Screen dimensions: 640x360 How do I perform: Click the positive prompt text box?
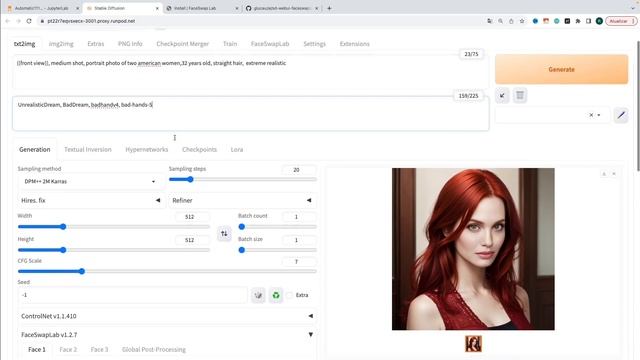(x=250, y=72)
